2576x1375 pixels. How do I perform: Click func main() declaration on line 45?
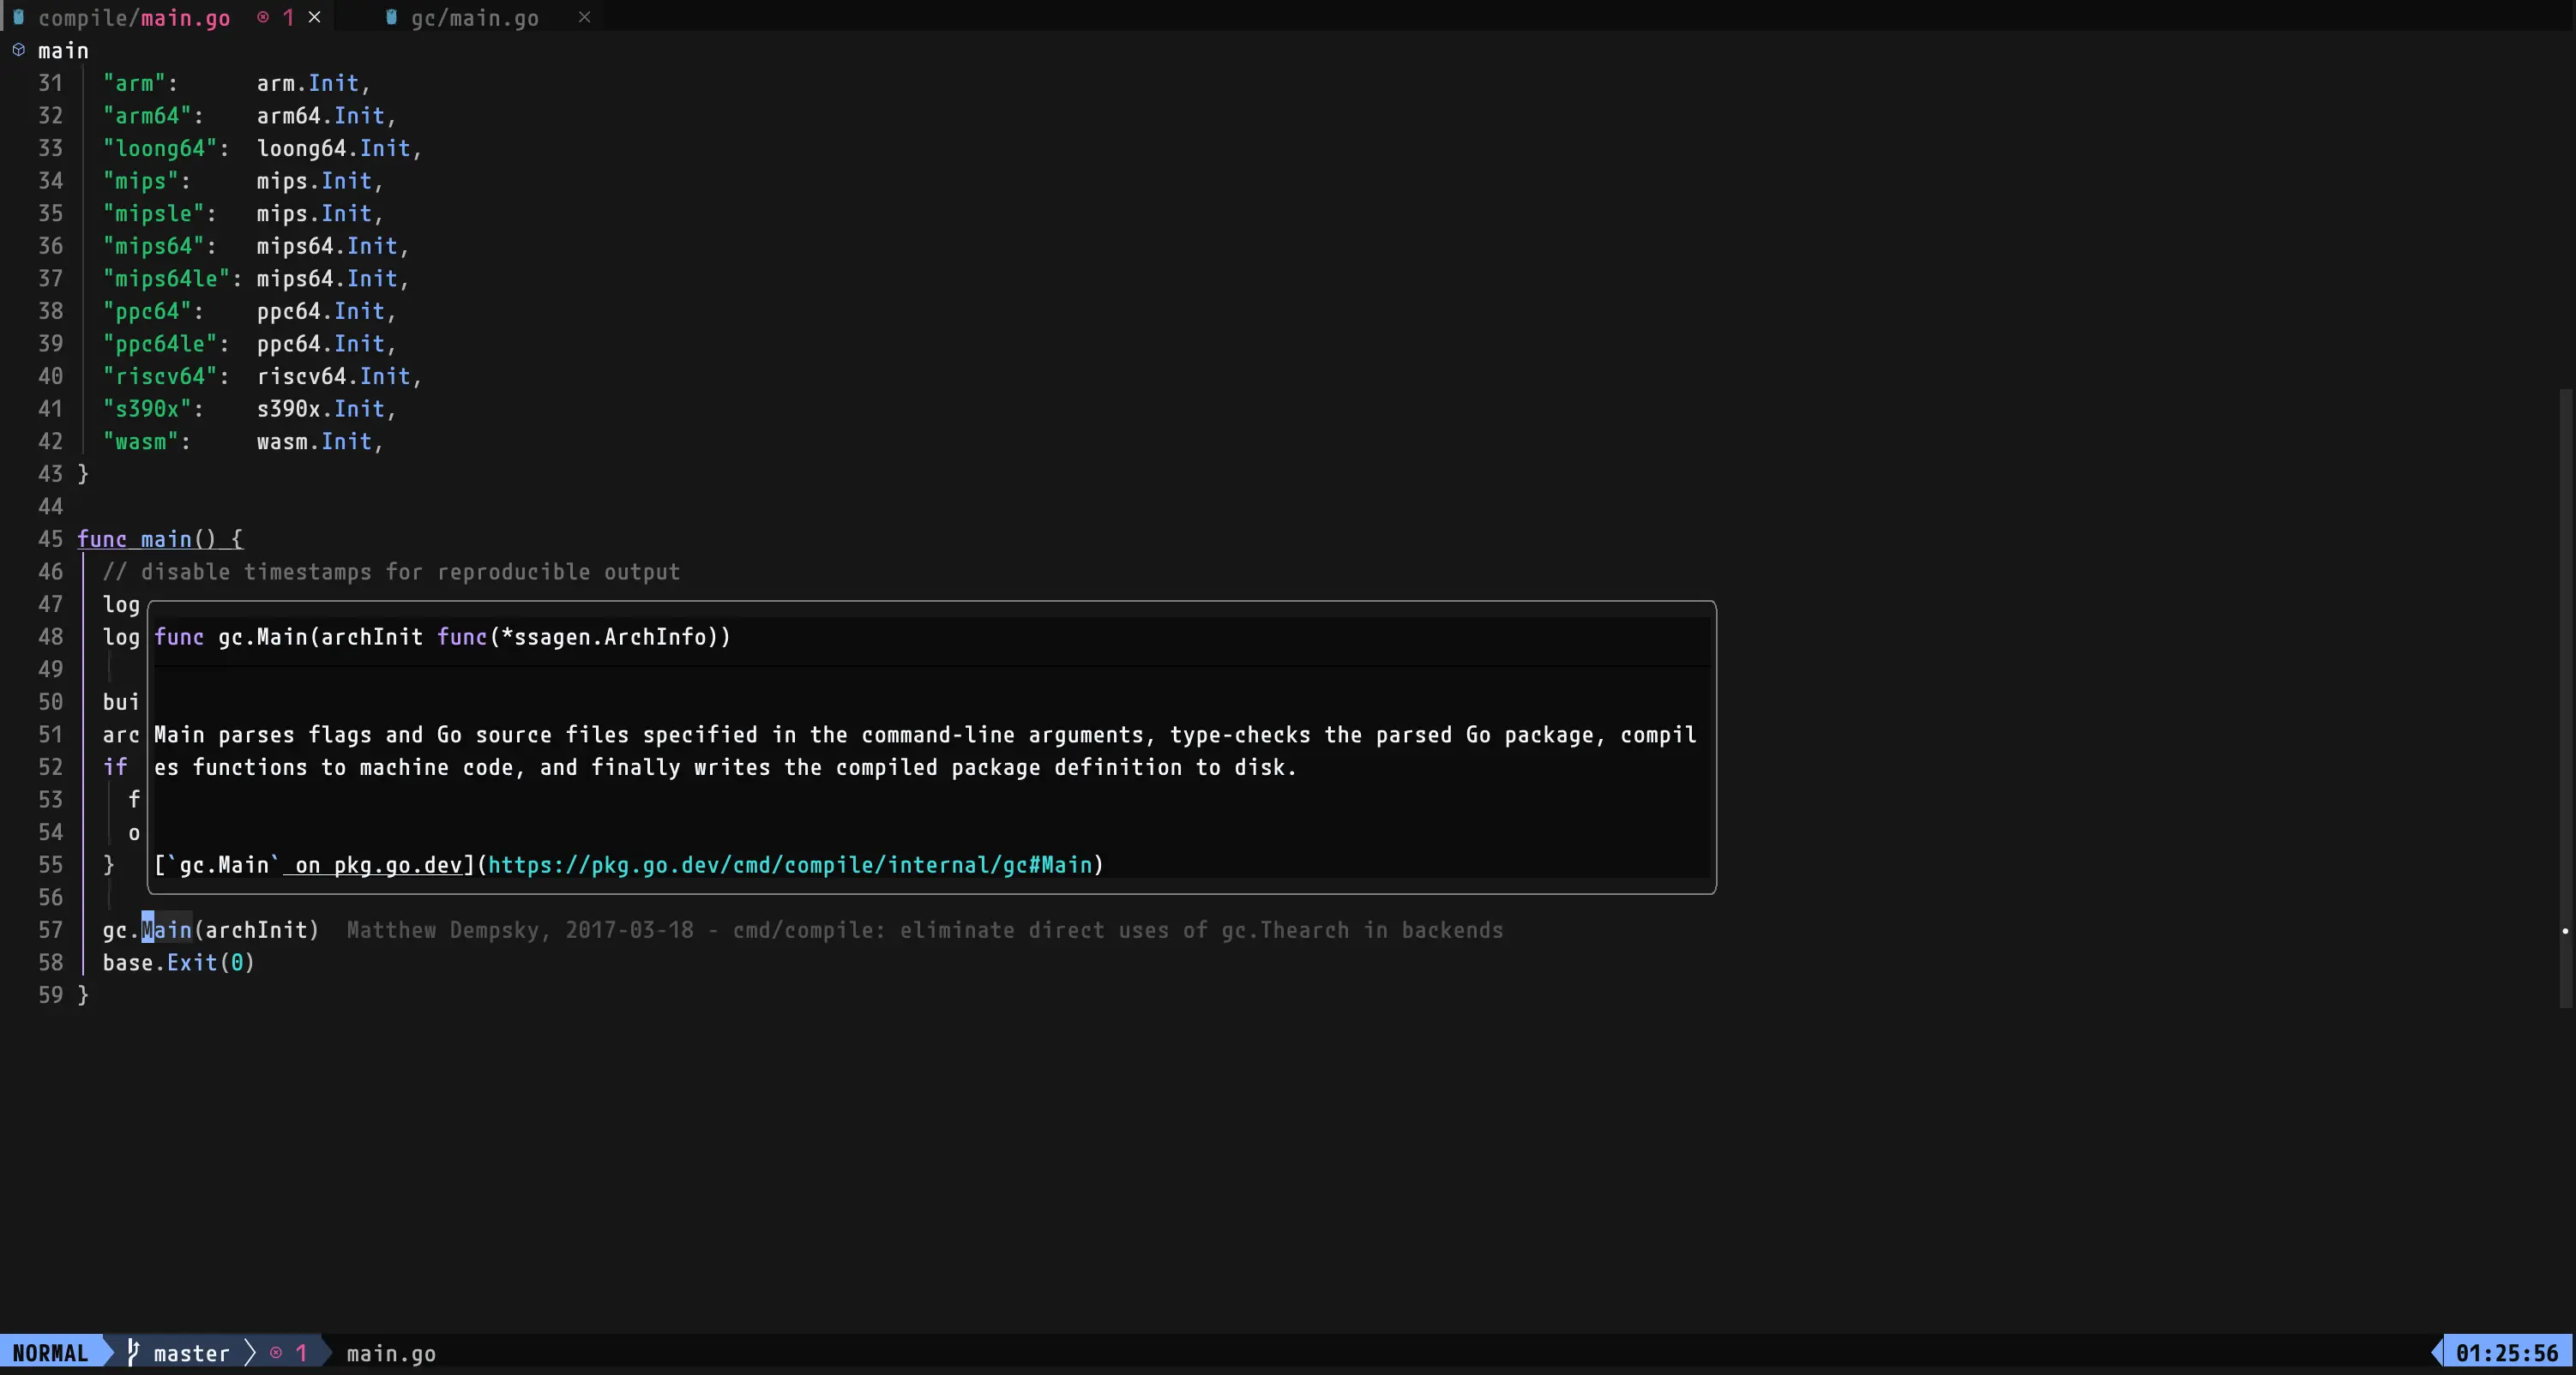(x=160, y=539)
